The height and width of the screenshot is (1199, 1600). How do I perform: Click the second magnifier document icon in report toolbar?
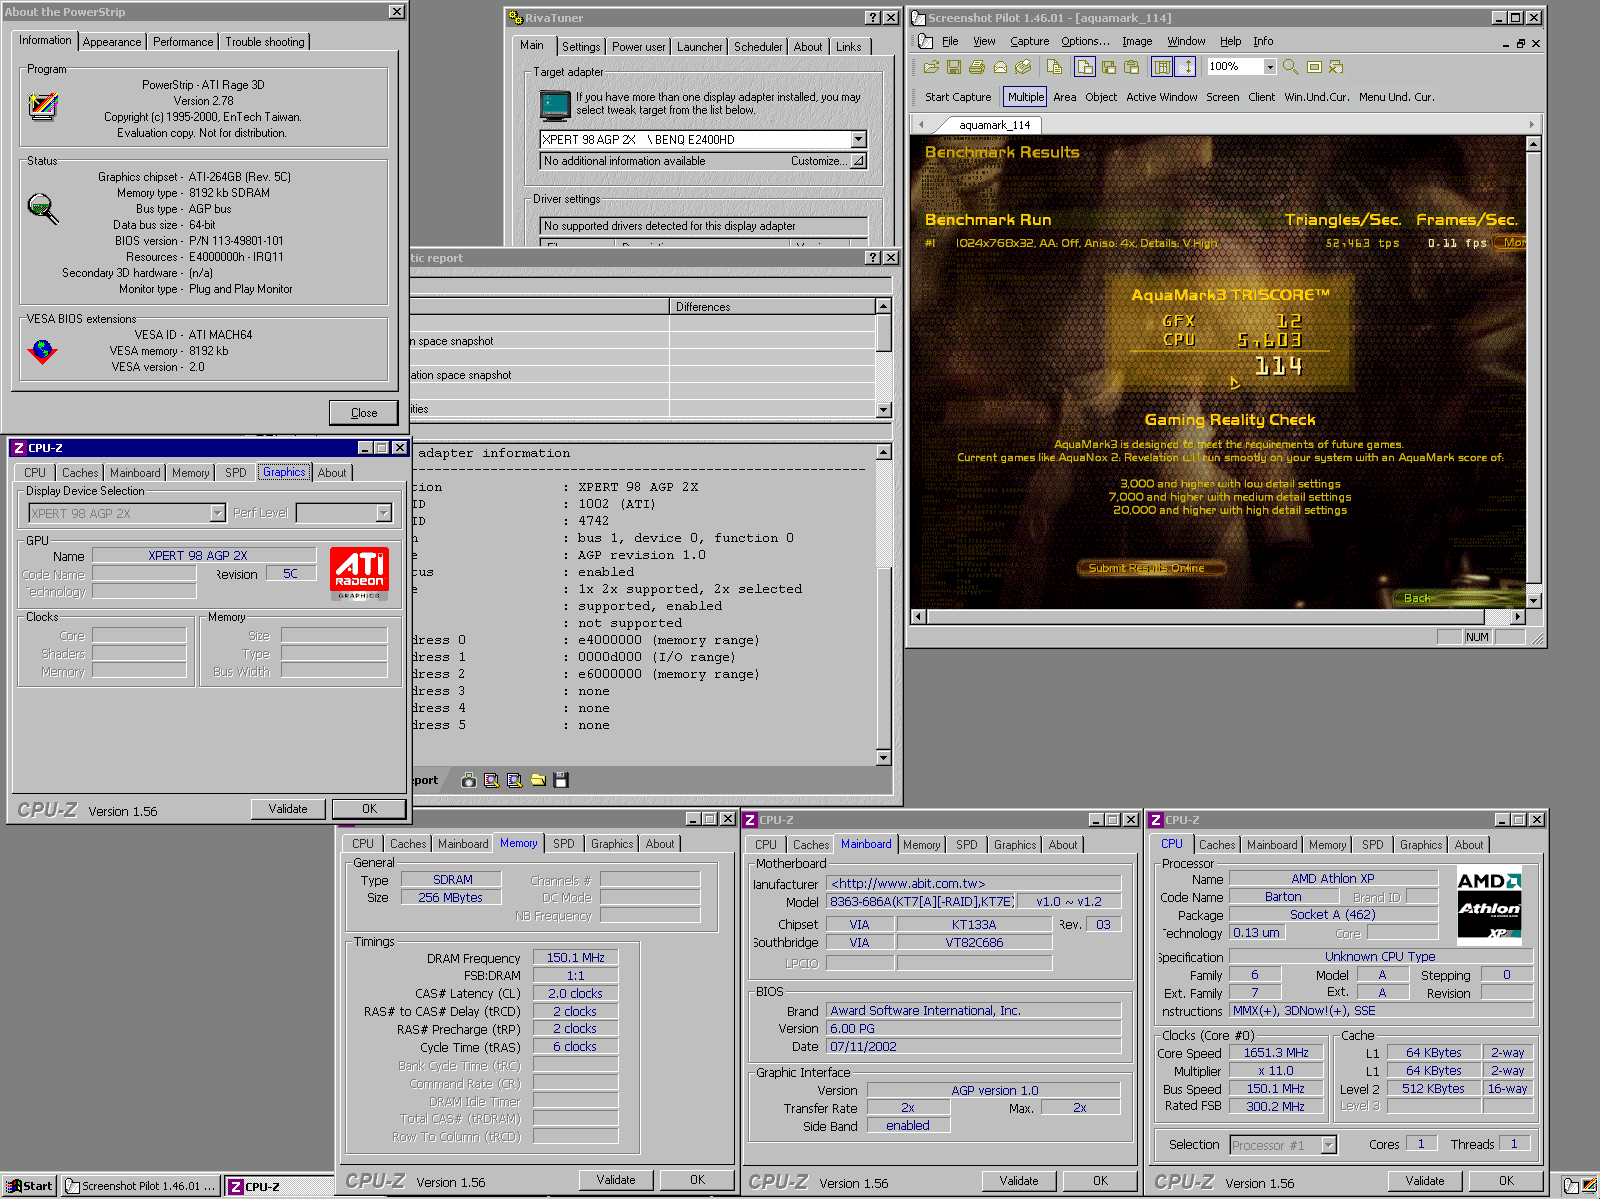click(x=515, y=780)
